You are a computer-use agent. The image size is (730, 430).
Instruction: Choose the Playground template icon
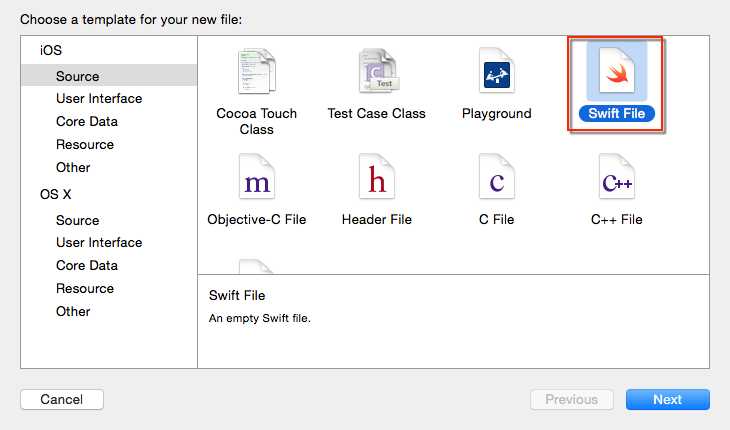tap(497, 71)
